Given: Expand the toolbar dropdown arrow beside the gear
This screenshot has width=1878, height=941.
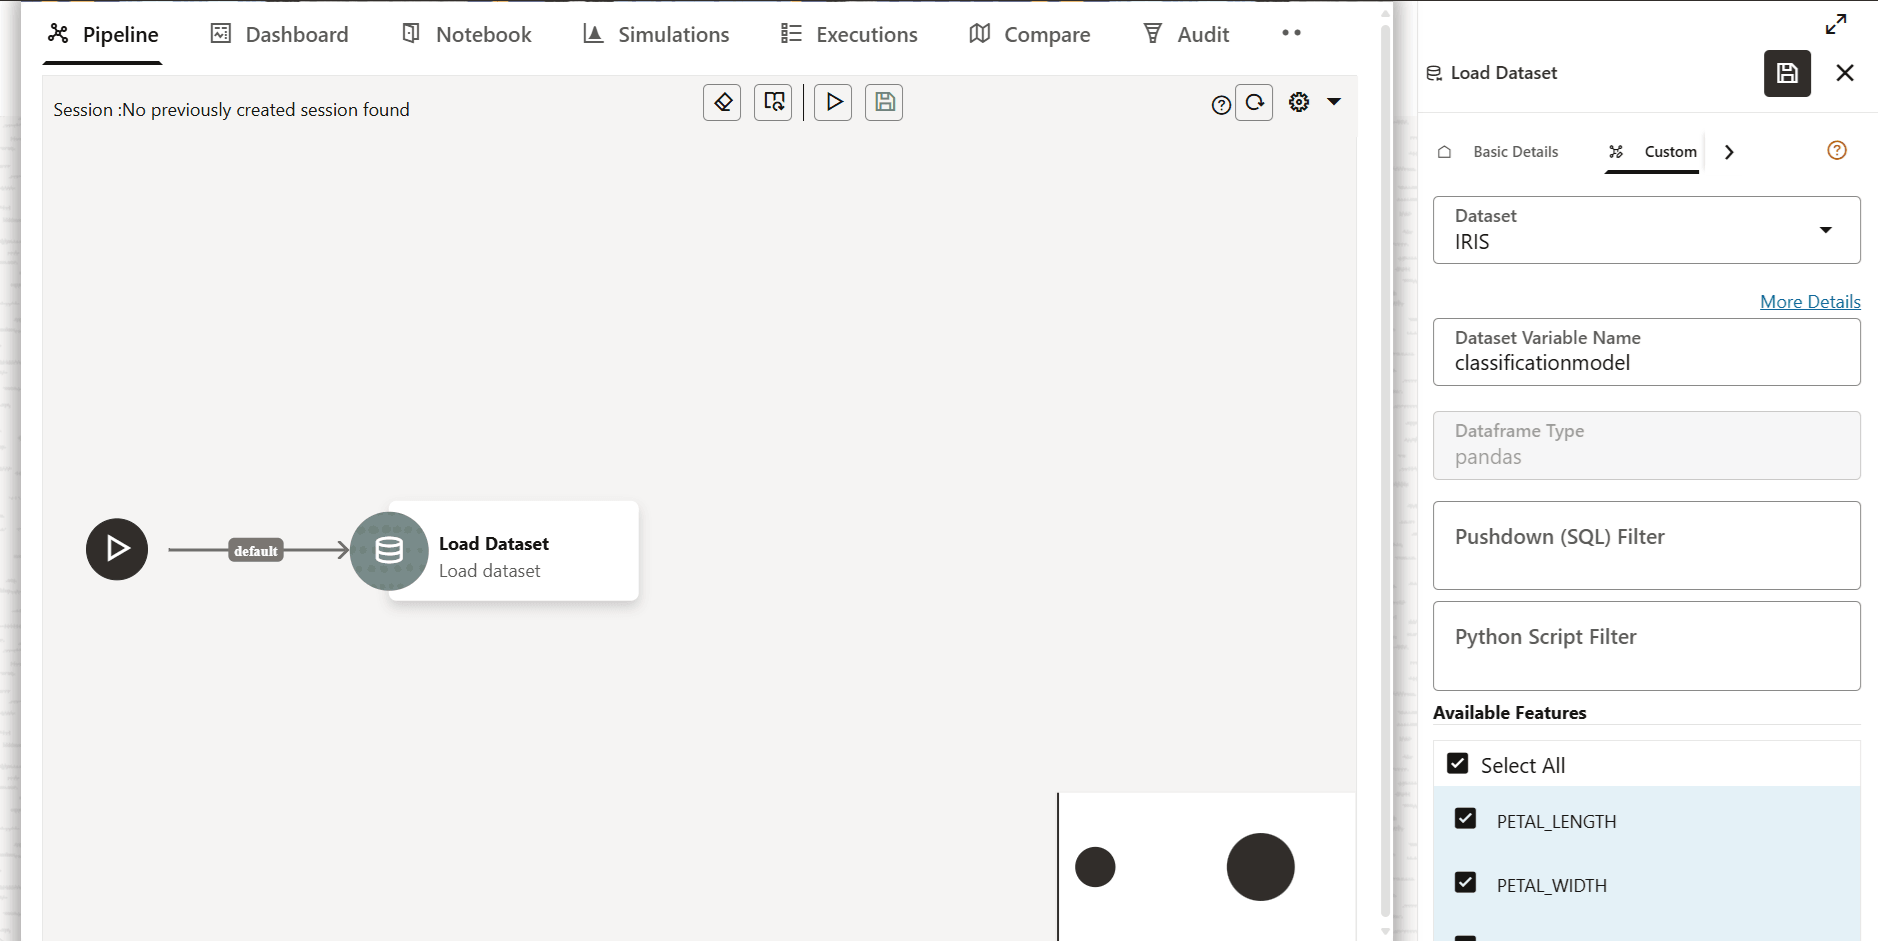Looking at the screenshot, I should [1335, 101].
